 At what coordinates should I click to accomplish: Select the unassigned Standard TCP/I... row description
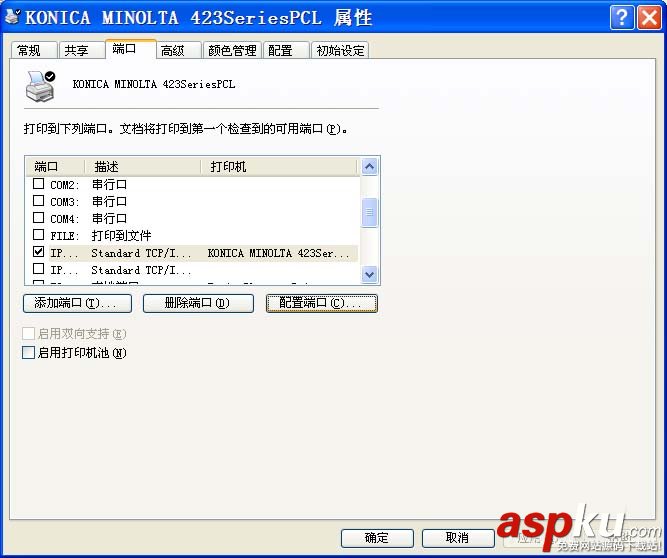141,270
